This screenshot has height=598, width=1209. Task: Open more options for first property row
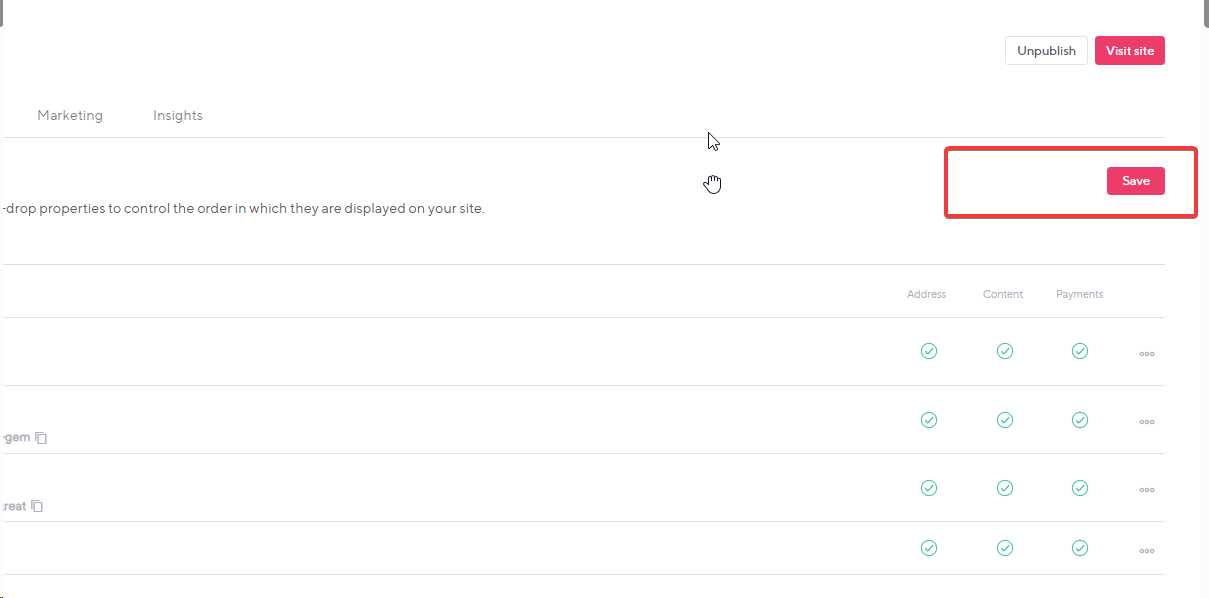[x=1147, y=354]
